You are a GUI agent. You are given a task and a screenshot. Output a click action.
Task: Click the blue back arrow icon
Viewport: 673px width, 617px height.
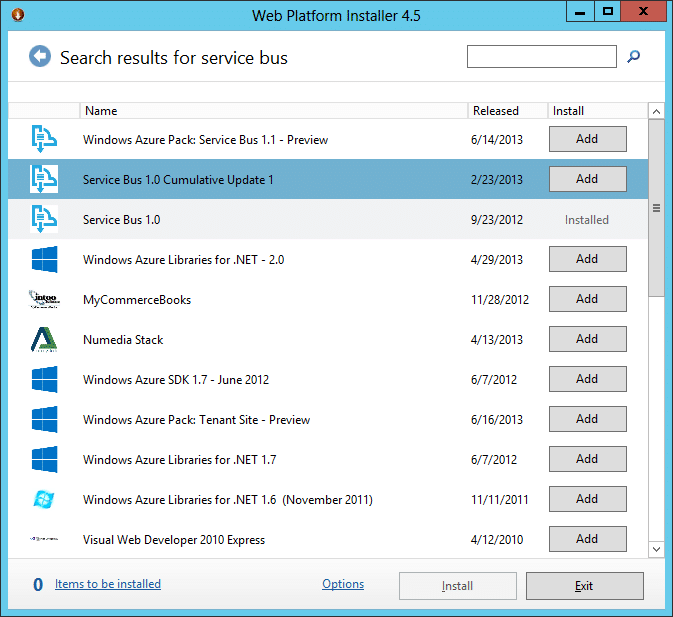[40, 57]
